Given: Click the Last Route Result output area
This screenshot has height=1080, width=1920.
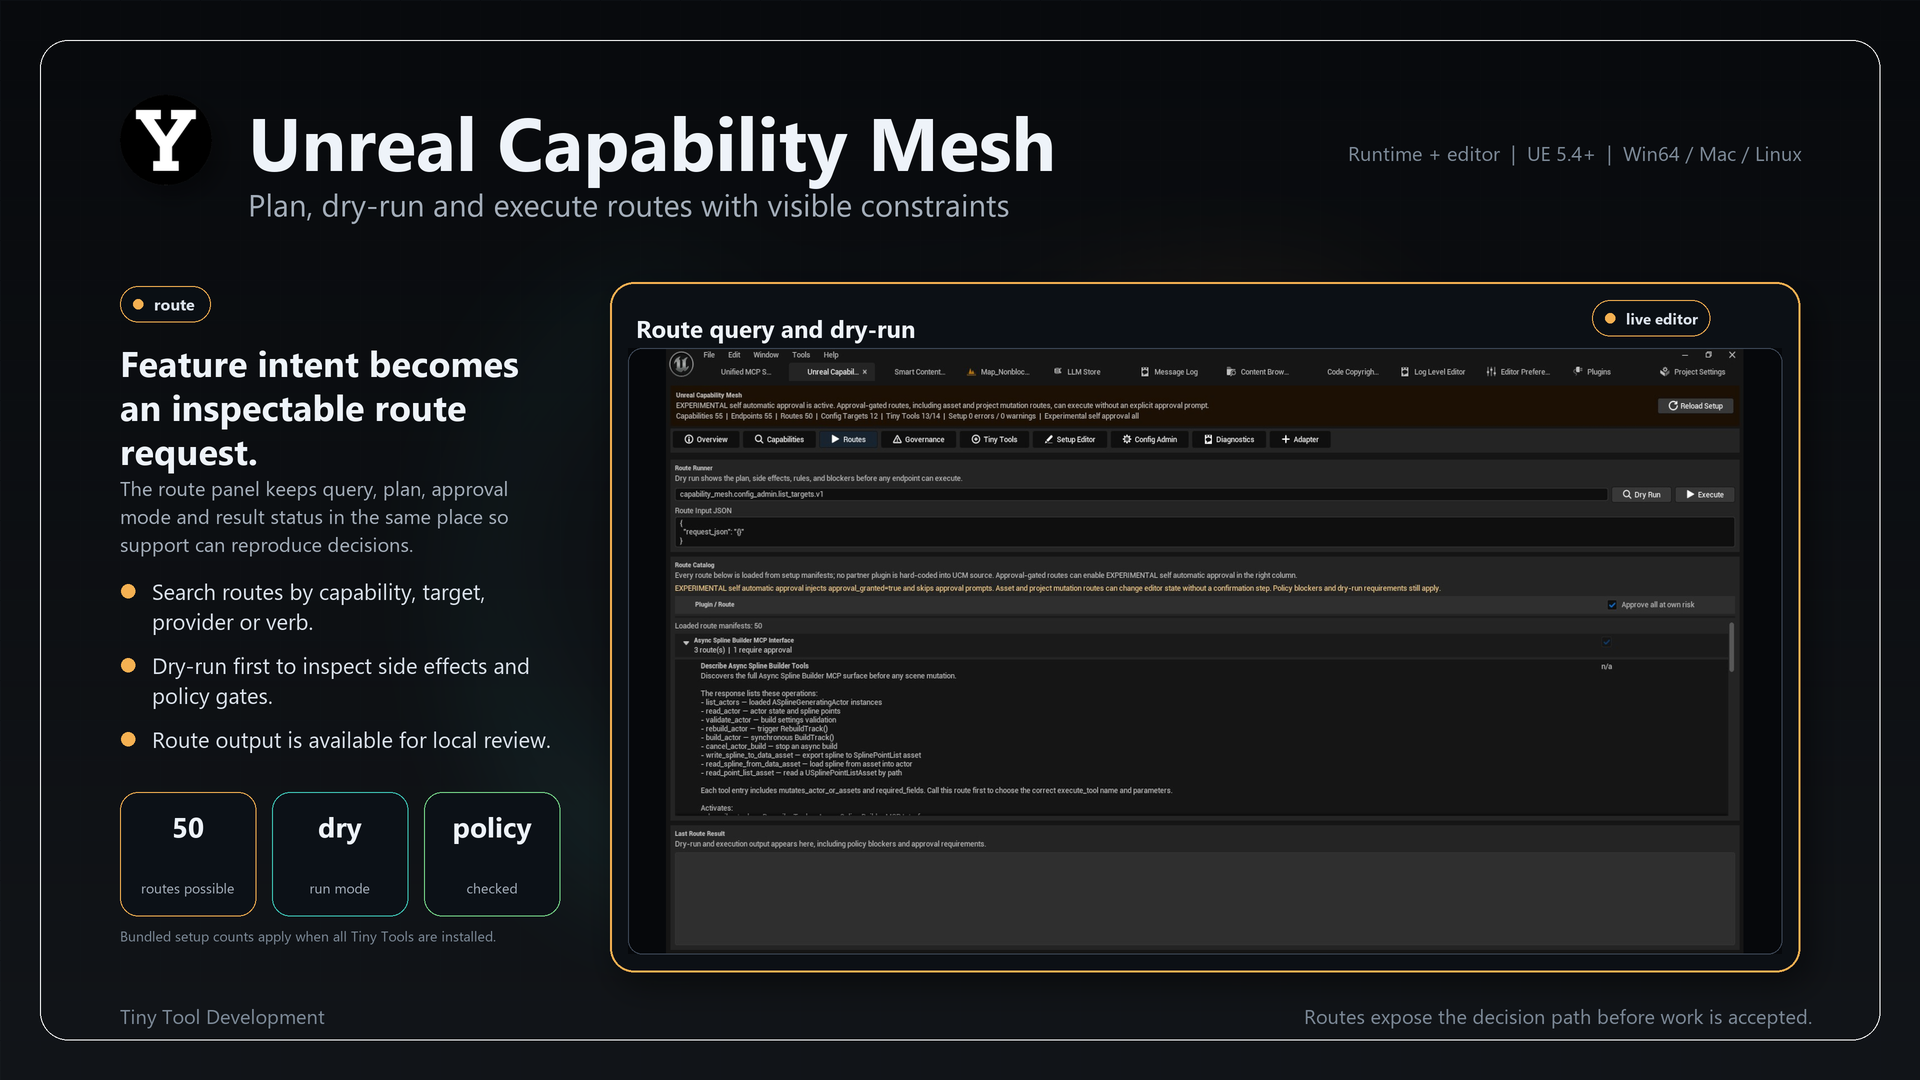Looking at the screenshot, I should (1204, 898).
